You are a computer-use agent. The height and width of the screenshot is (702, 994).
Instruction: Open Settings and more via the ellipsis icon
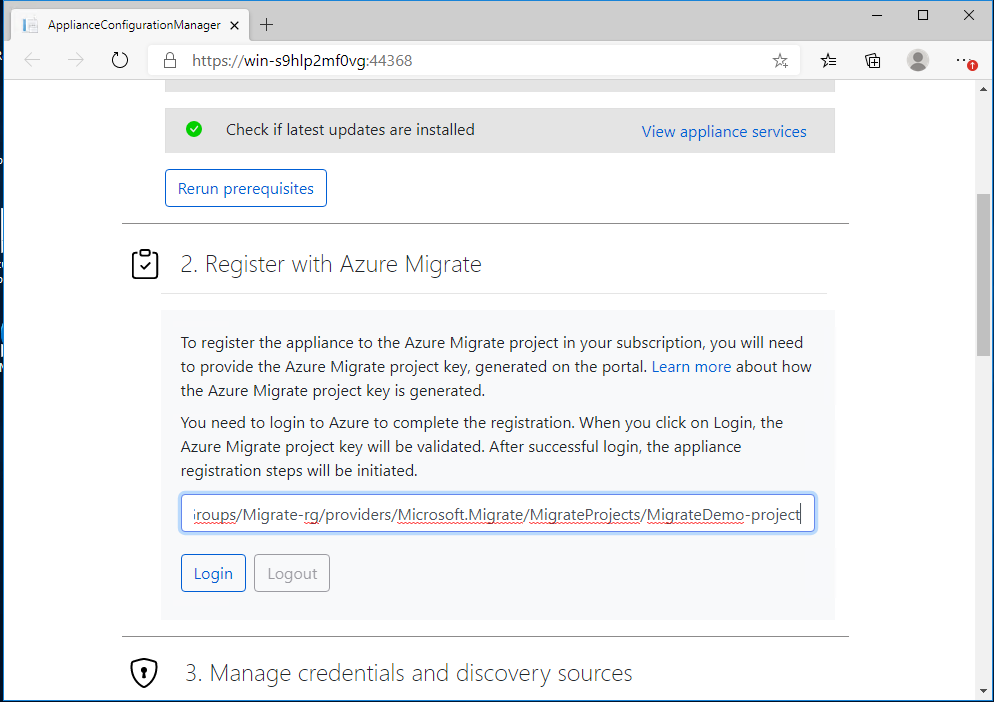[x=963, y=60]
